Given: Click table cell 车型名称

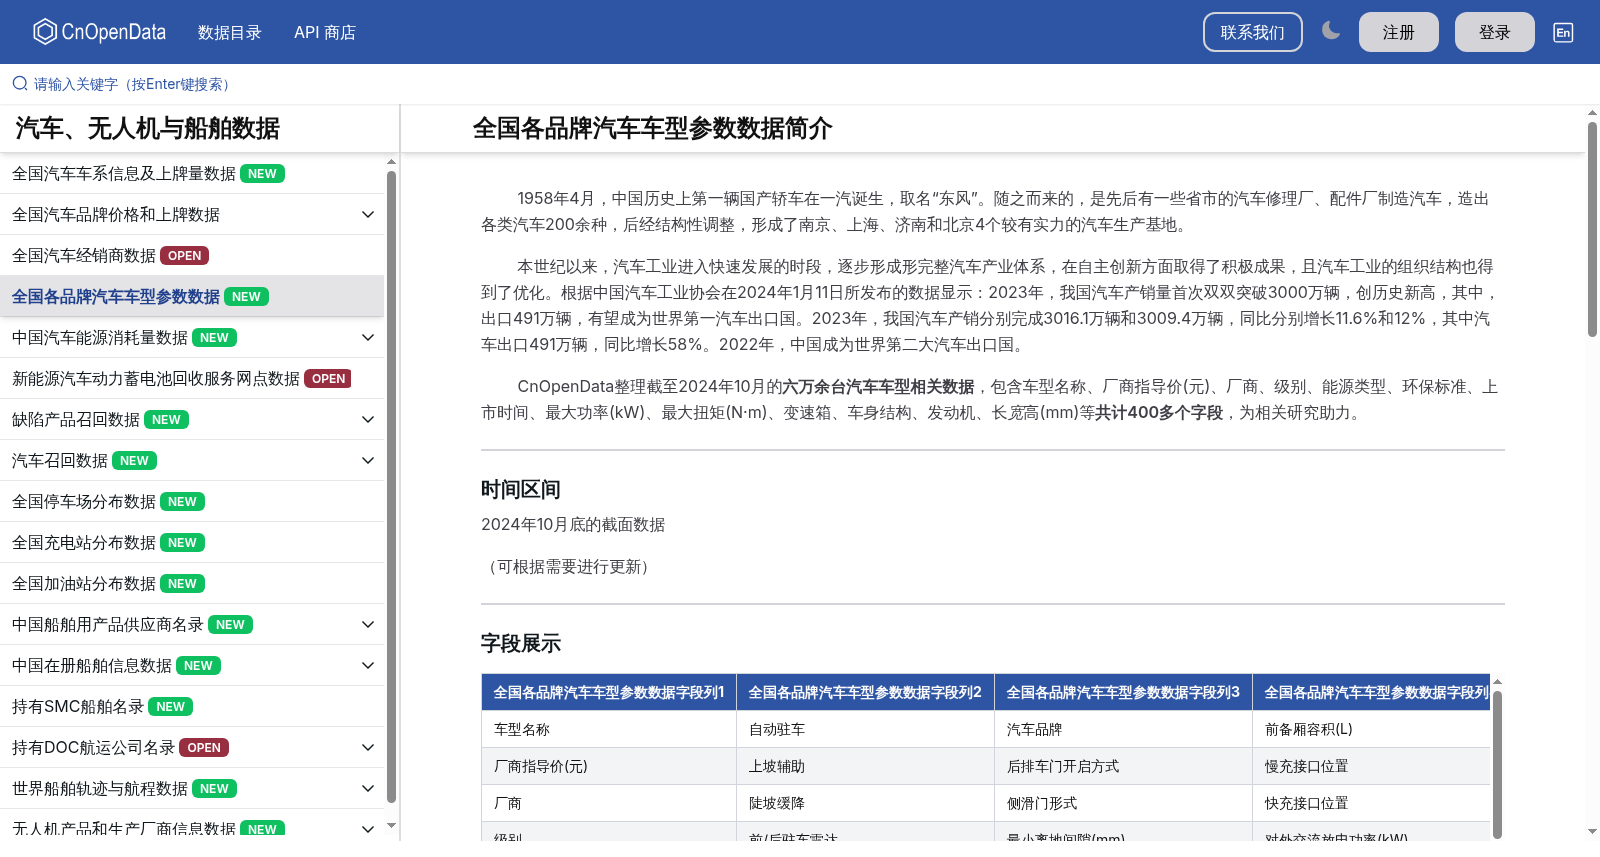Looking at the screenshot, I should tap(608, 729).
